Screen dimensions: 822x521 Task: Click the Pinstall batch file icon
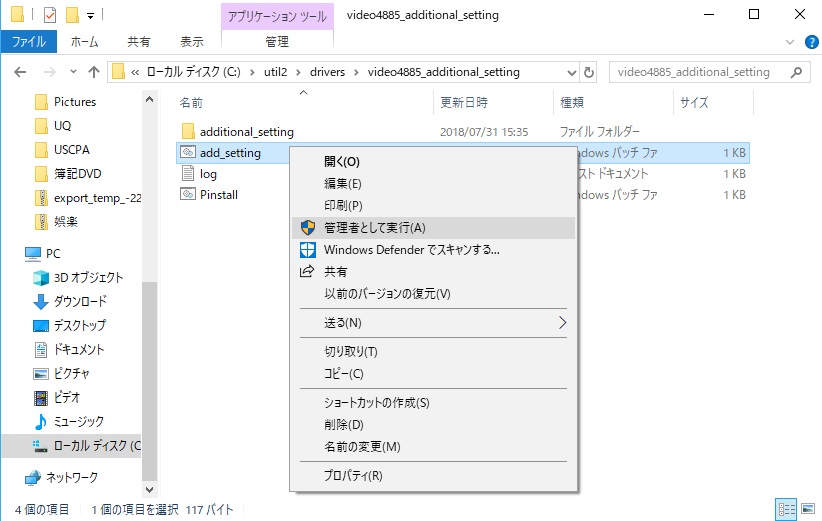[188, 194]
